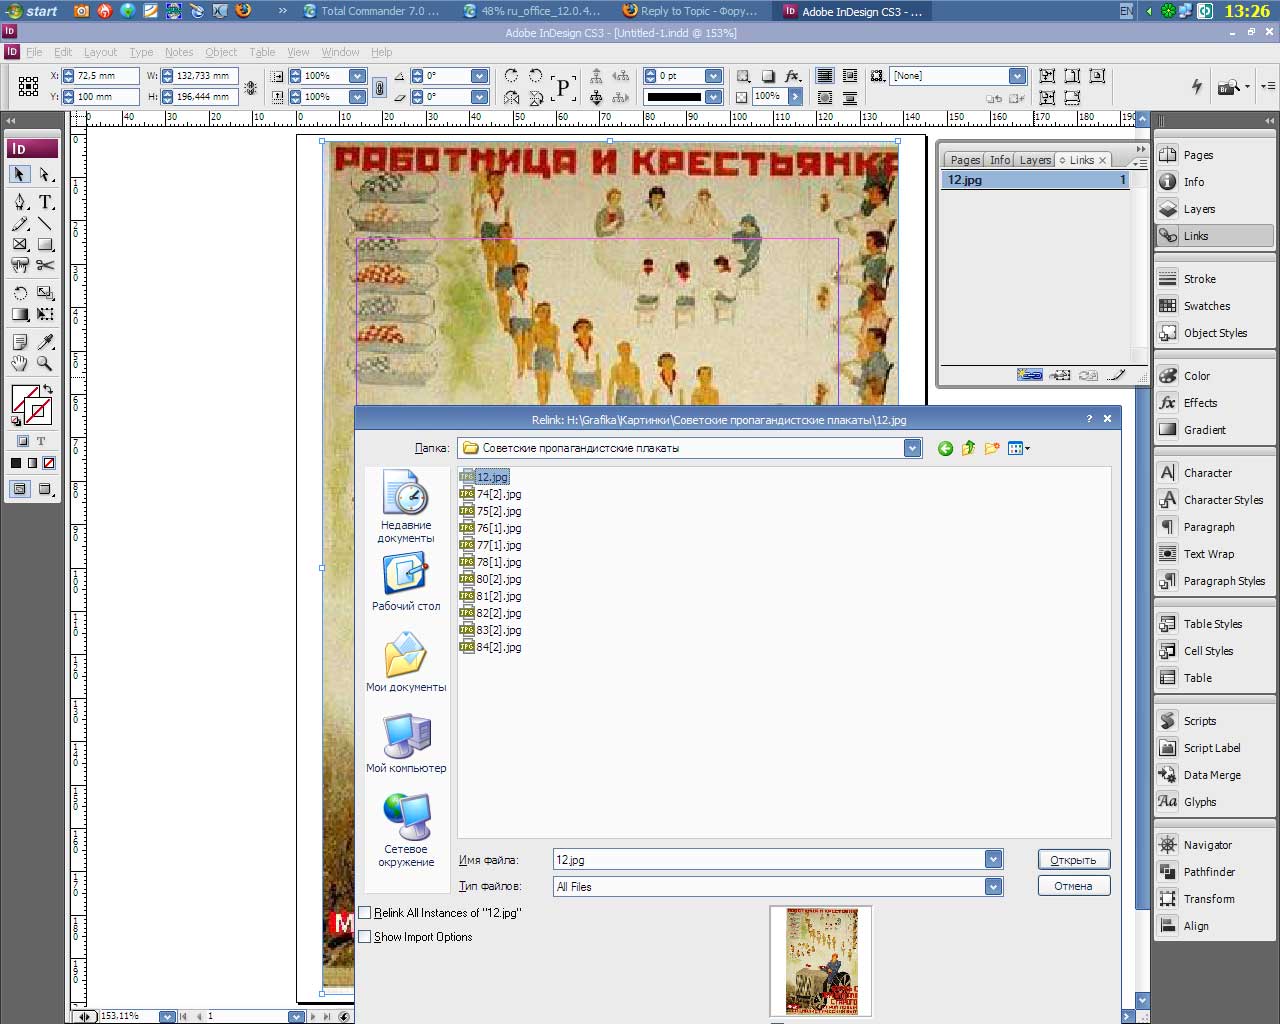Swap fill and stroke arrow icon
This screenshot has width=1280, height=1024.
(x=48, y=390)
